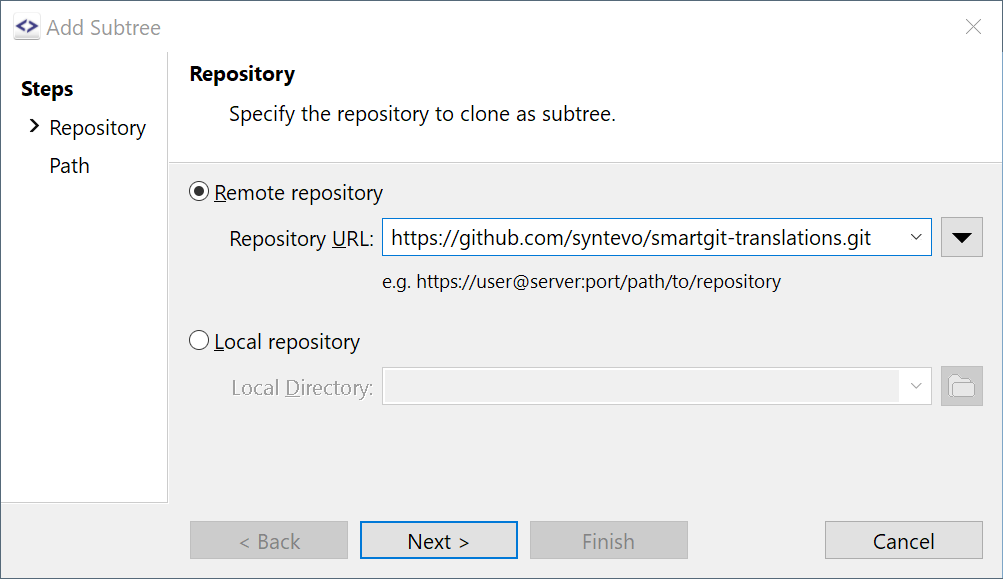Click the disabled Finish button

pyautogui.click(x=608, y=540)
